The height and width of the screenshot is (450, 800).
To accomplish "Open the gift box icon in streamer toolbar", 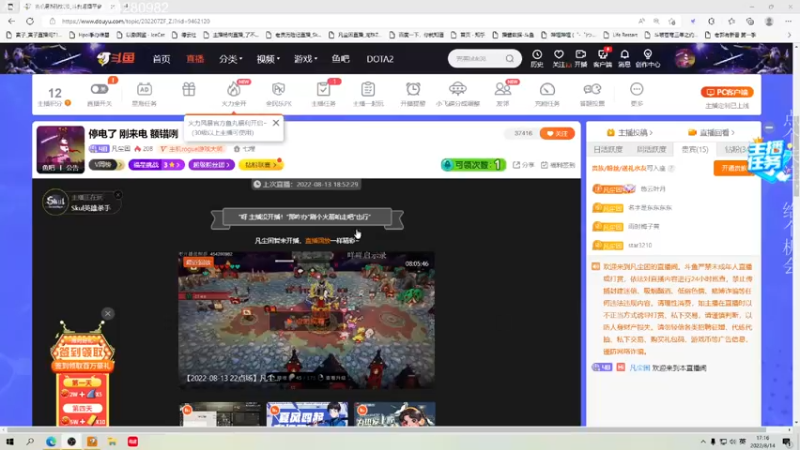I will (x=189, y=89).
